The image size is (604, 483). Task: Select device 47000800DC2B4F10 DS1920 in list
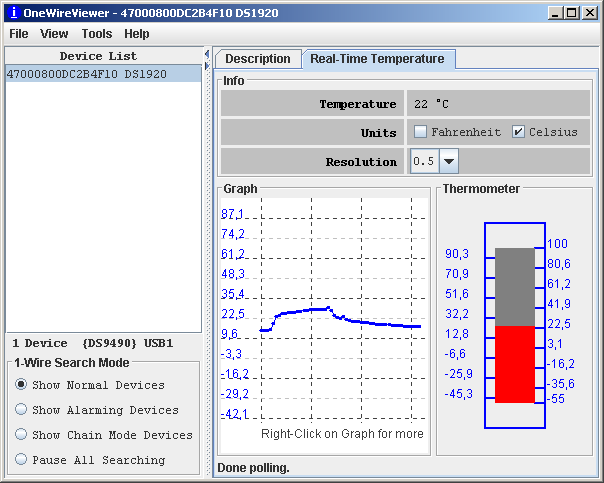[x=103, y=74]
